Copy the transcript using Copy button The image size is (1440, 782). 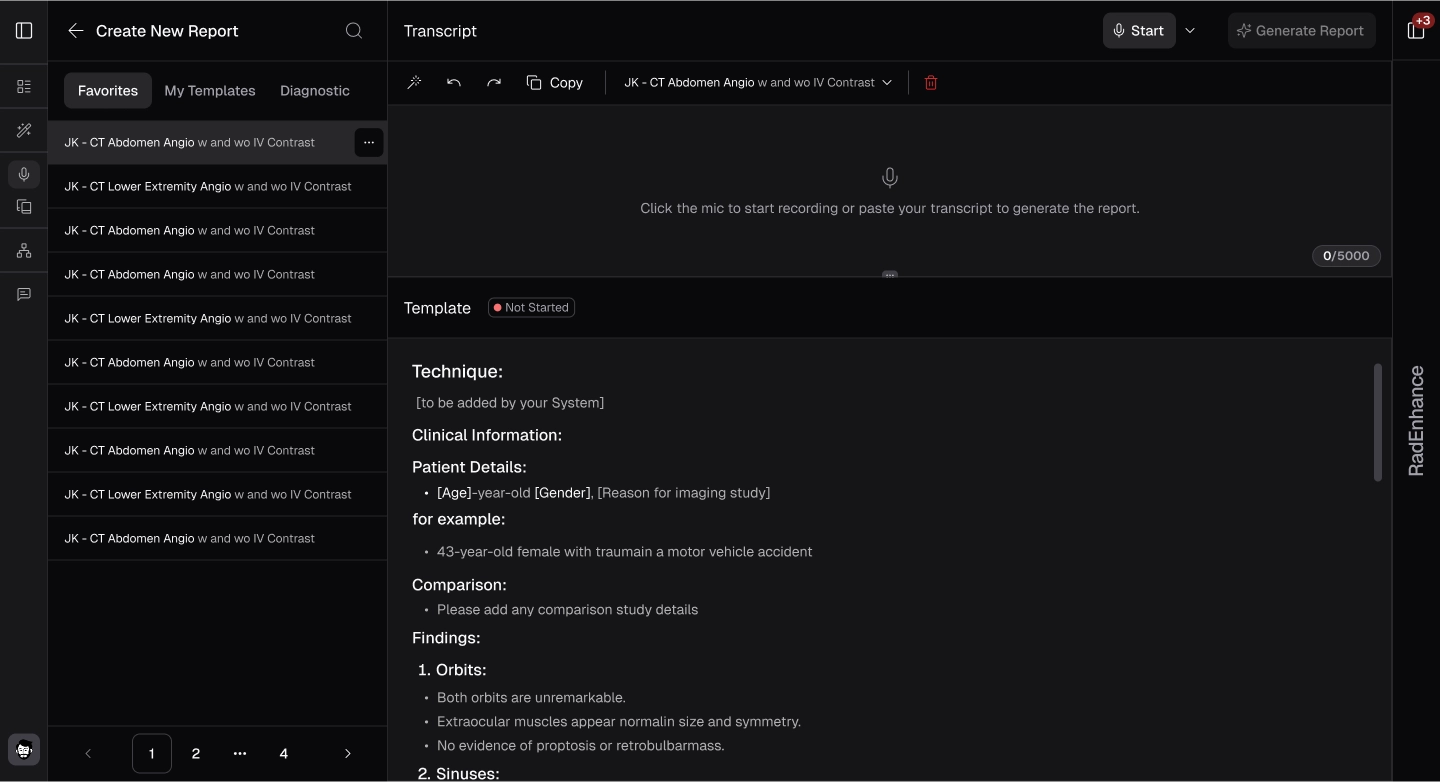(555, 83)
